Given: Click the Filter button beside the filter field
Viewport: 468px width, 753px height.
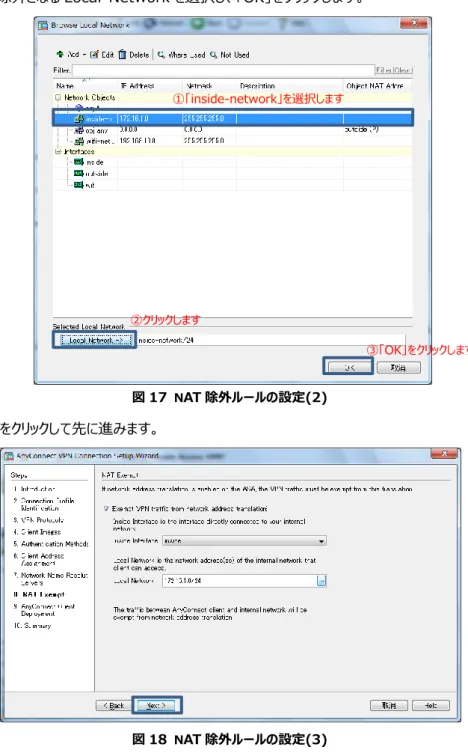Looking at the screenshot, I should (384, 70).
